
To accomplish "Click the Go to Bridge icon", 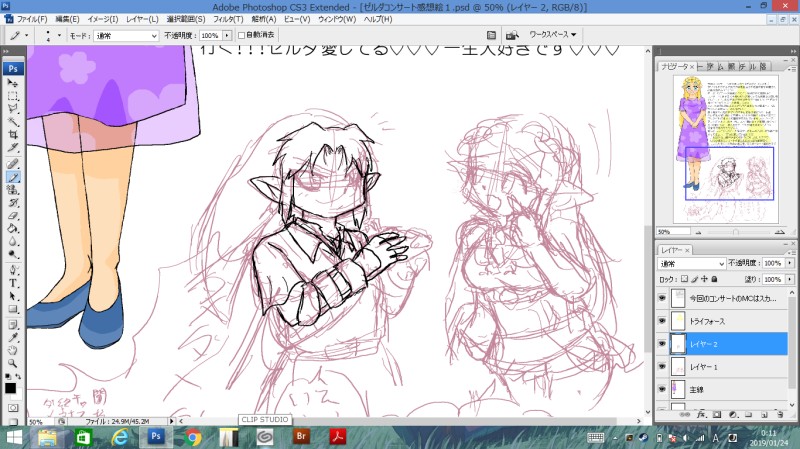I will click(512, 35).
